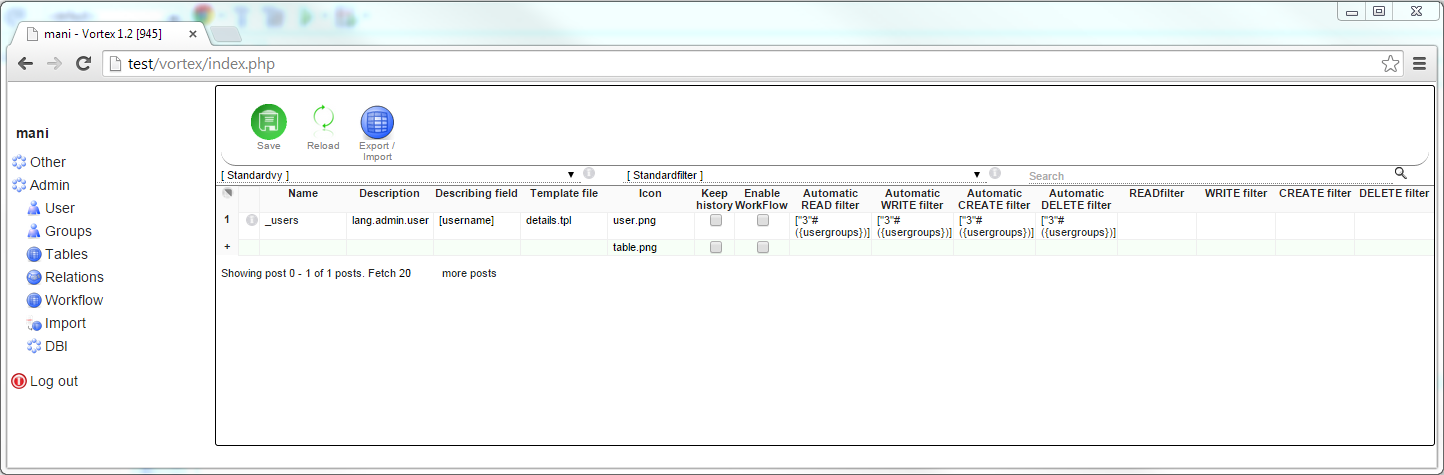Click the info icon on row 1

pos(251,220)
